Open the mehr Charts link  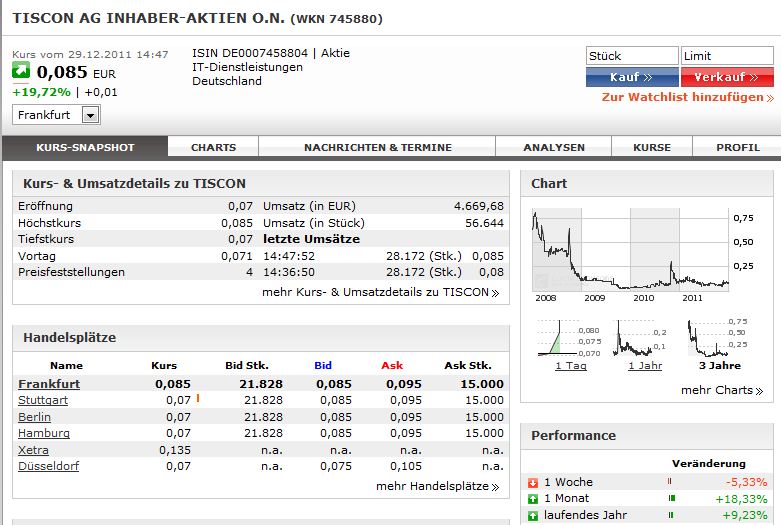pos(722,391)
